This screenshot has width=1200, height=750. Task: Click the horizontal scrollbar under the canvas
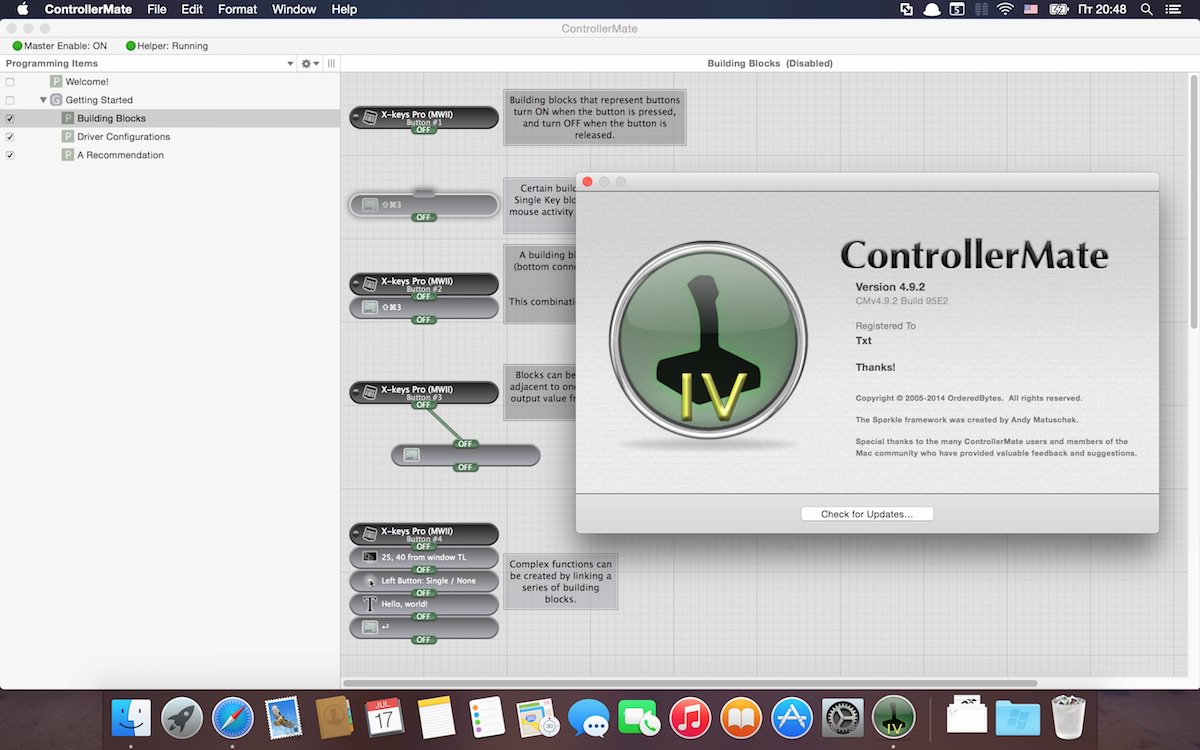click(690, 683)
